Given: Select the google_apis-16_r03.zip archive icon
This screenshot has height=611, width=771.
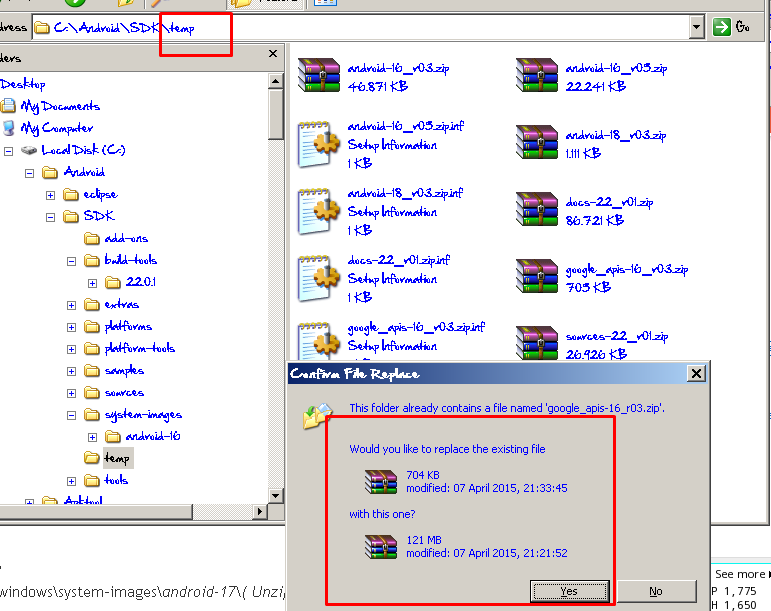Looking at the screenshot, I should 536,276.
